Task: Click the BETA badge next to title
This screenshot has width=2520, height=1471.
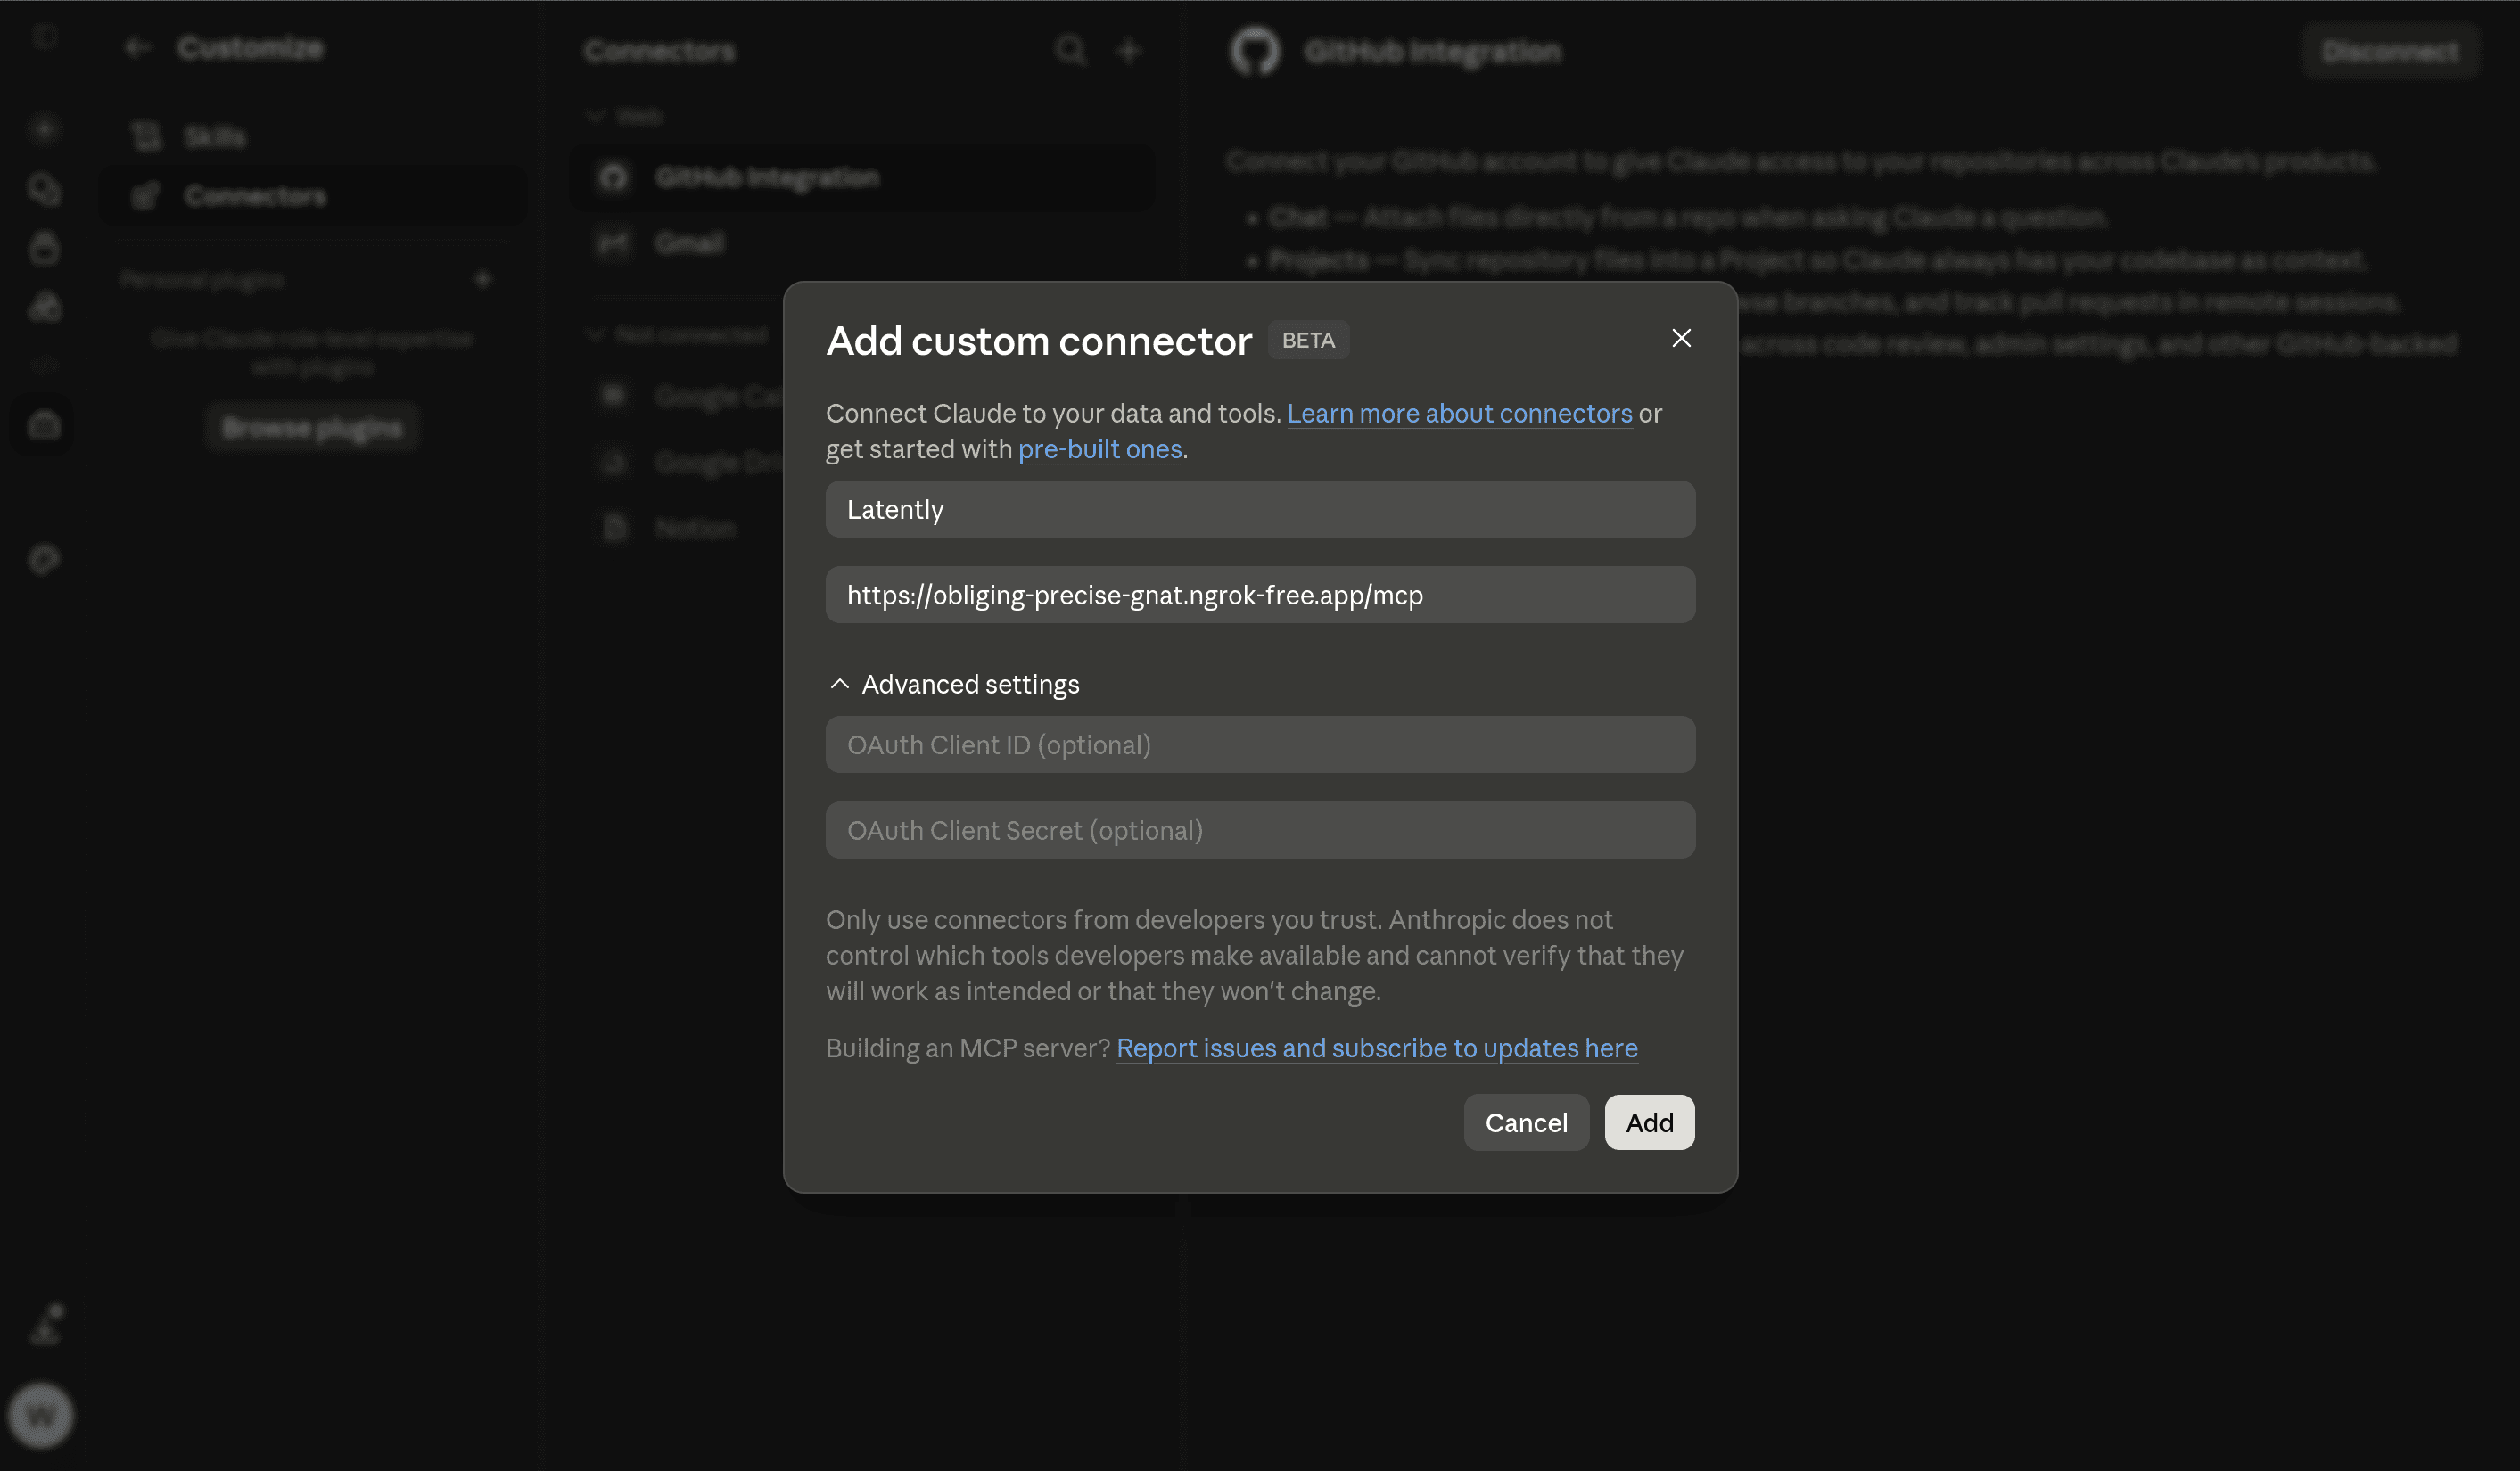Action: [1308, 340]
